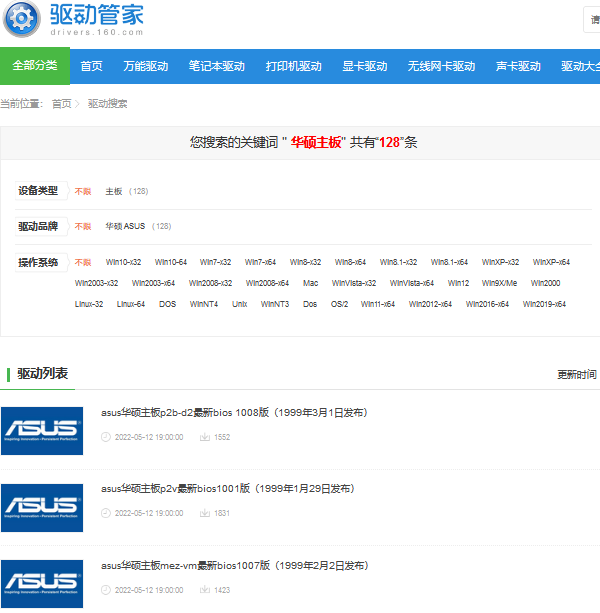Click the clock icon under p2b-d2 driver
This screenshot has width=600, height=613.
click(x=106, y=437)
